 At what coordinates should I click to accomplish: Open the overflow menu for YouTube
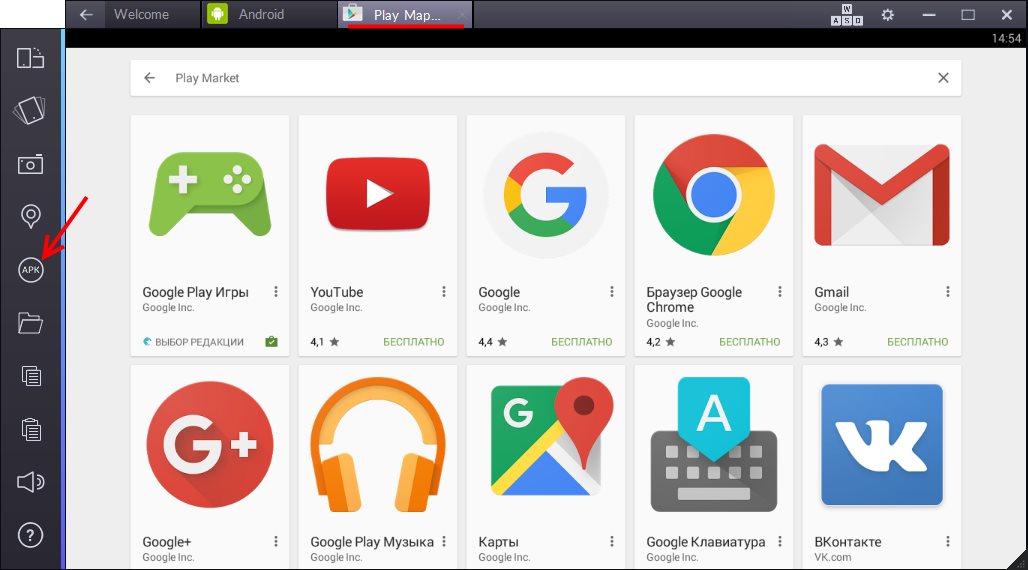[x=444, y=292]
